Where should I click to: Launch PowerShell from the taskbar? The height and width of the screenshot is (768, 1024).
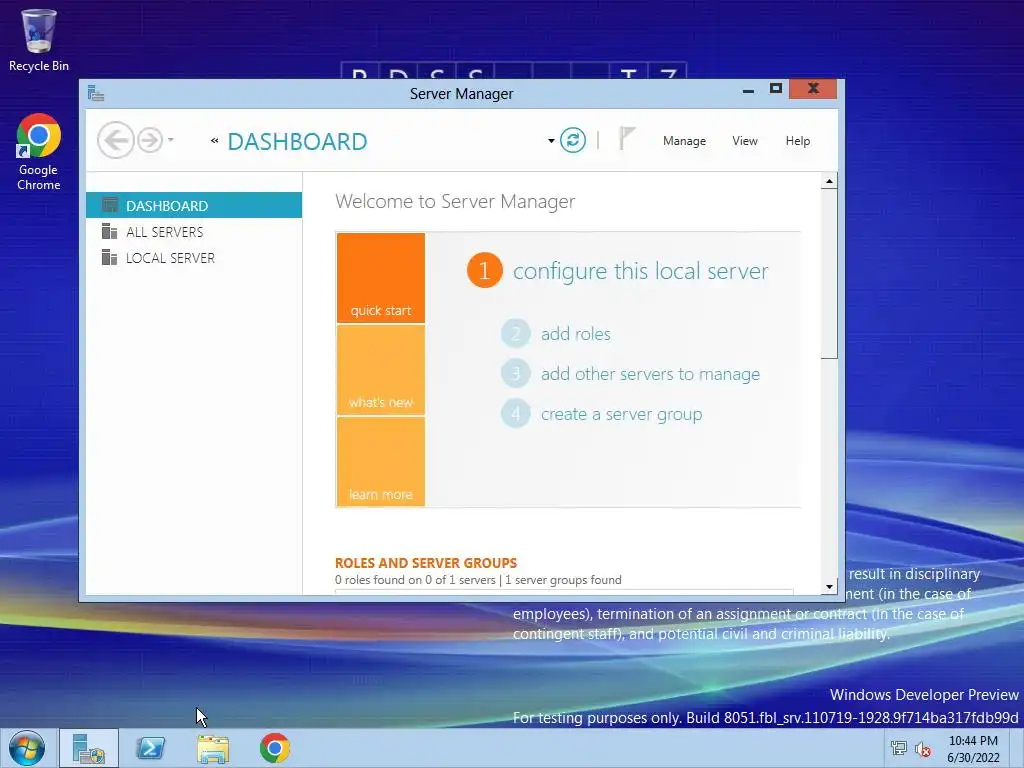pos(151,748)
